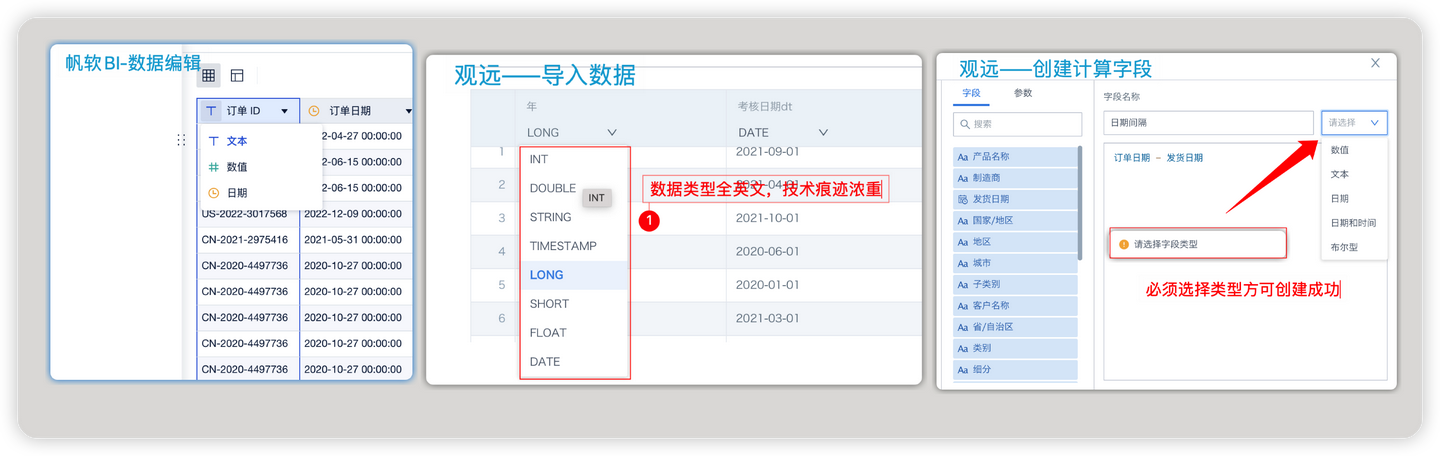Pick DATE from the data type list
Image resolution: width=1440 pixels, height=456 pixels.
click(x=575, y=362)
